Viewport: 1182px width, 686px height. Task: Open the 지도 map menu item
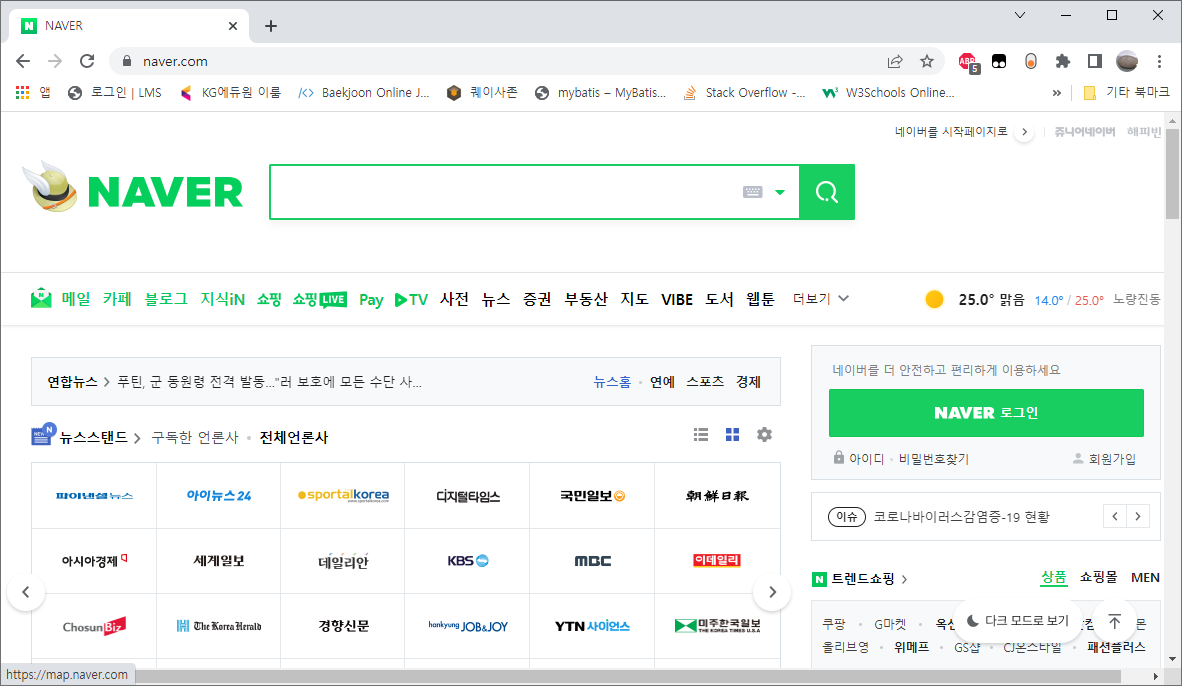[634, 299]
